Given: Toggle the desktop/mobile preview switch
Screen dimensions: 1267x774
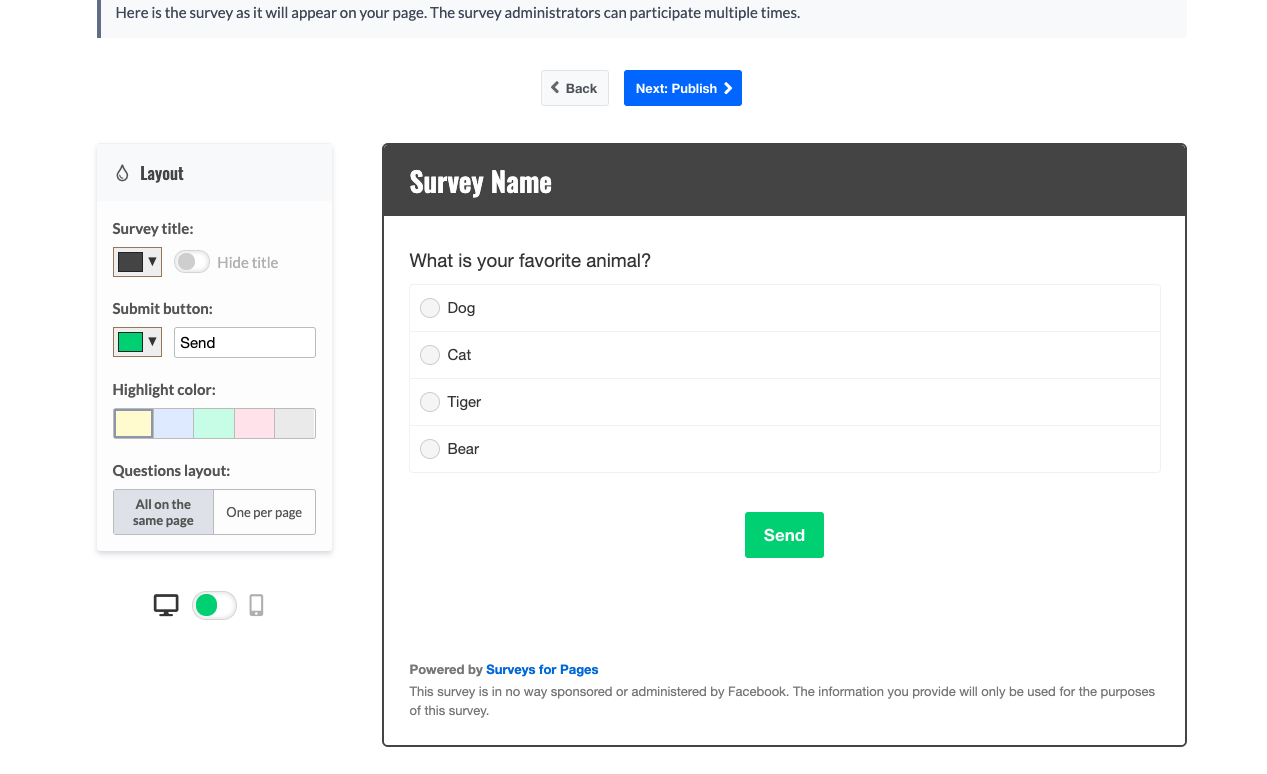Looking at the screenshot, I should (214, 605).
